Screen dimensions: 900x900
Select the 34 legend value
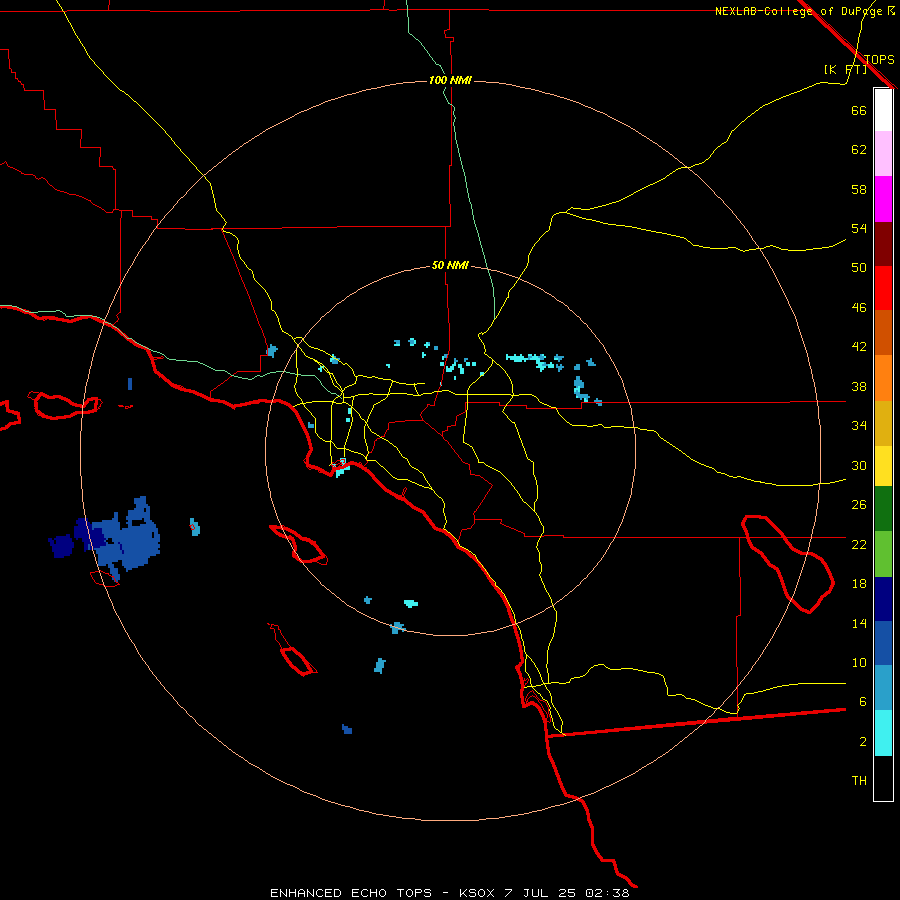point(859,426)
